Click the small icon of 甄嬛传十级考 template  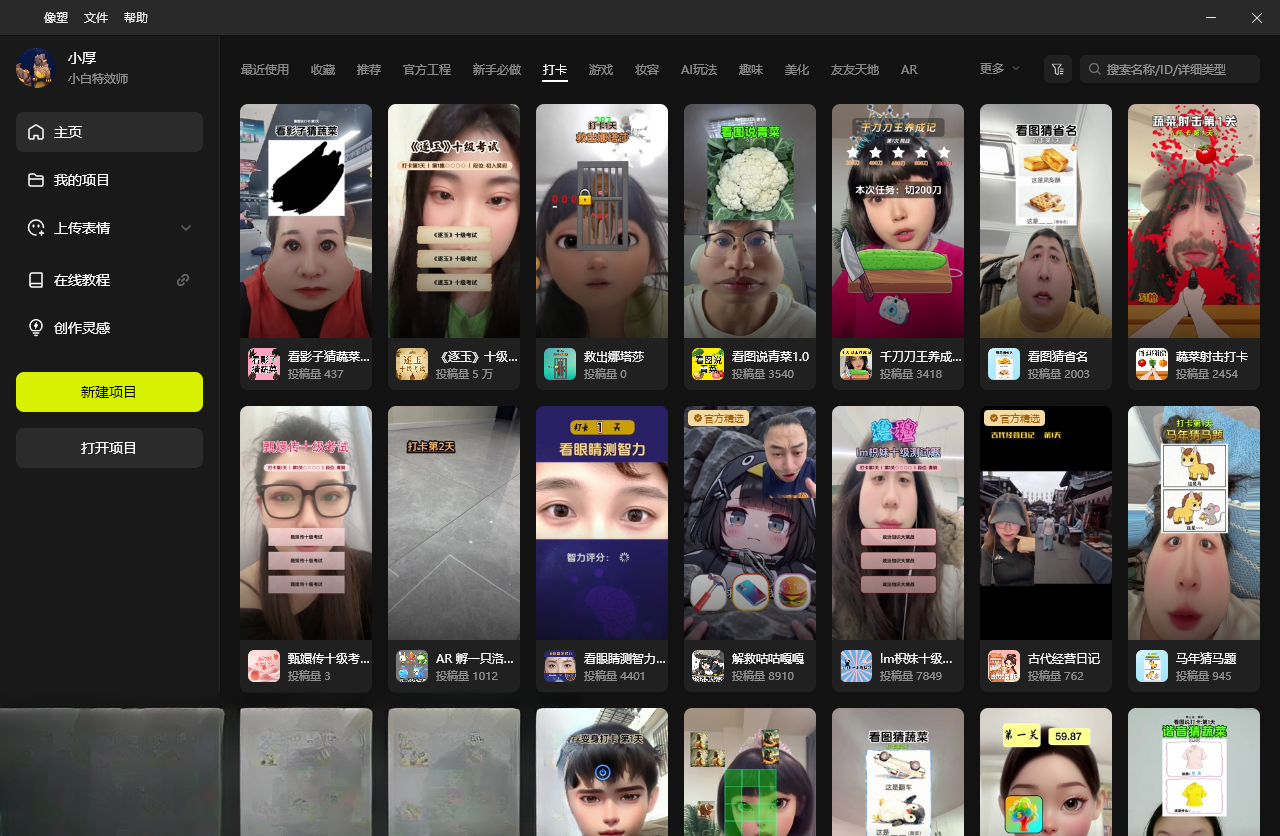[x=264, y=666]
